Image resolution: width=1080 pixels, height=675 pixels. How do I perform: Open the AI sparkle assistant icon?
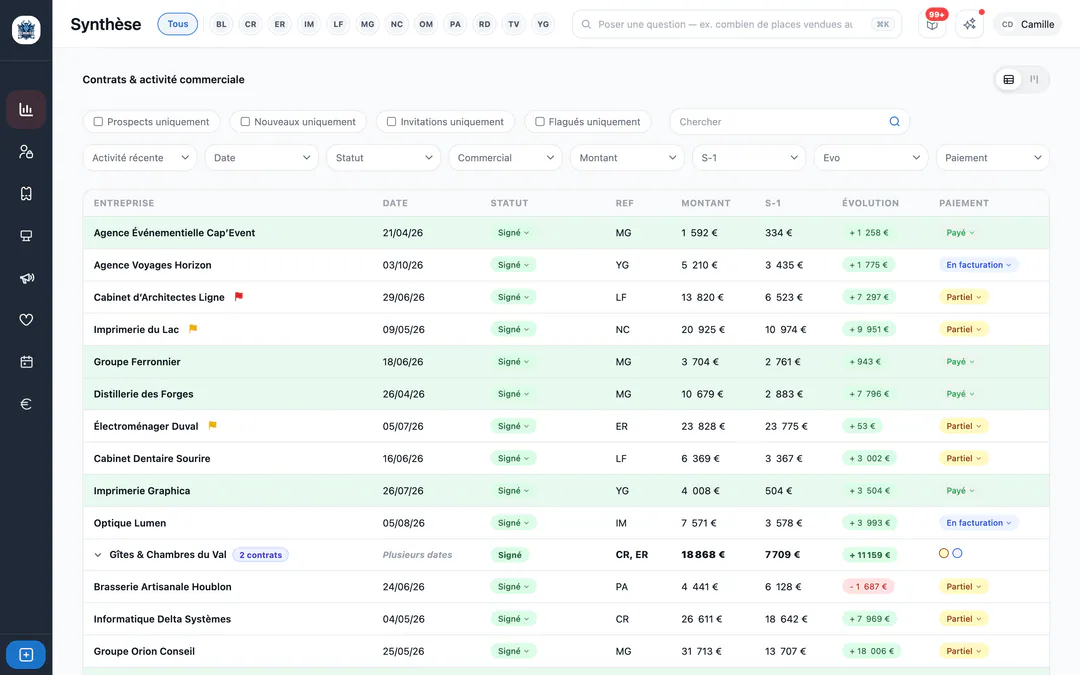tap(969, 24)
